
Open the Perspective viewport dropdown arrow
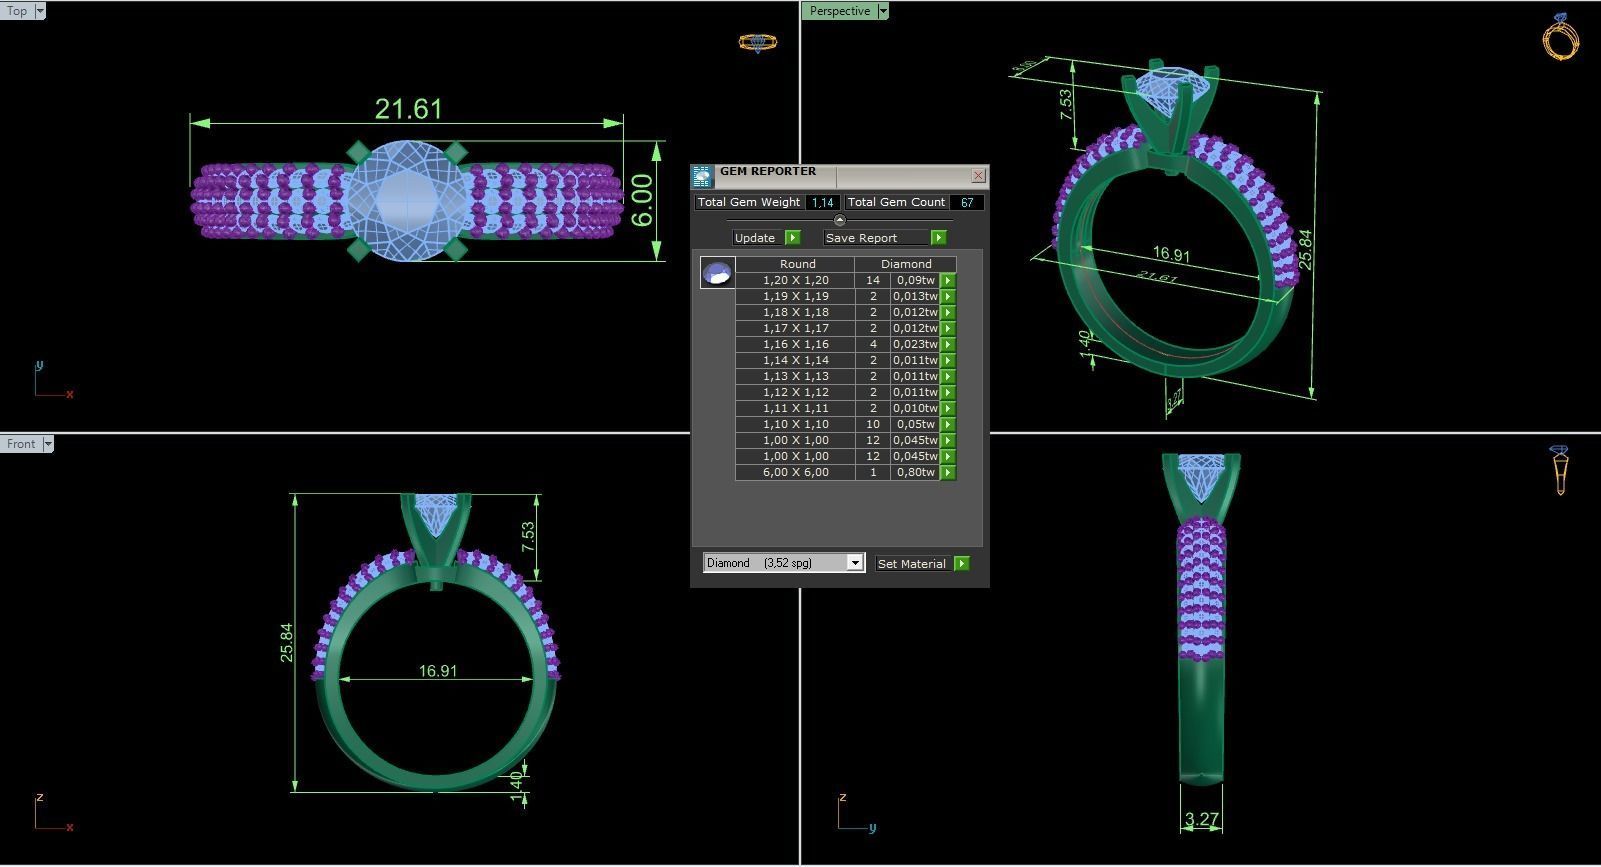point(882,11)
